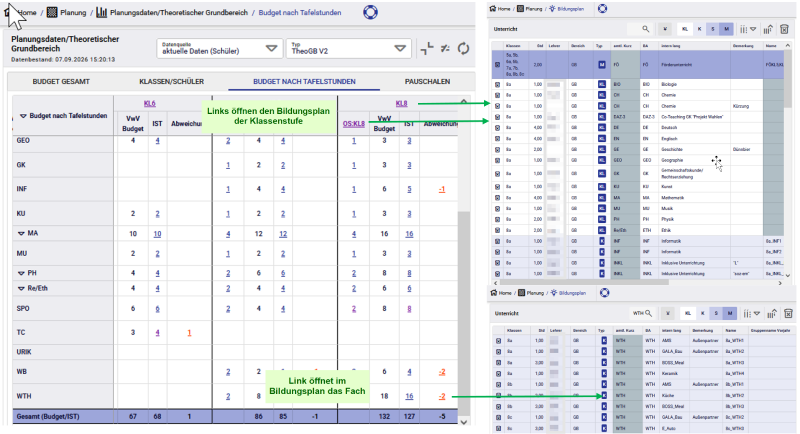Expand the MA row triangle

click(x=21, y=233)
